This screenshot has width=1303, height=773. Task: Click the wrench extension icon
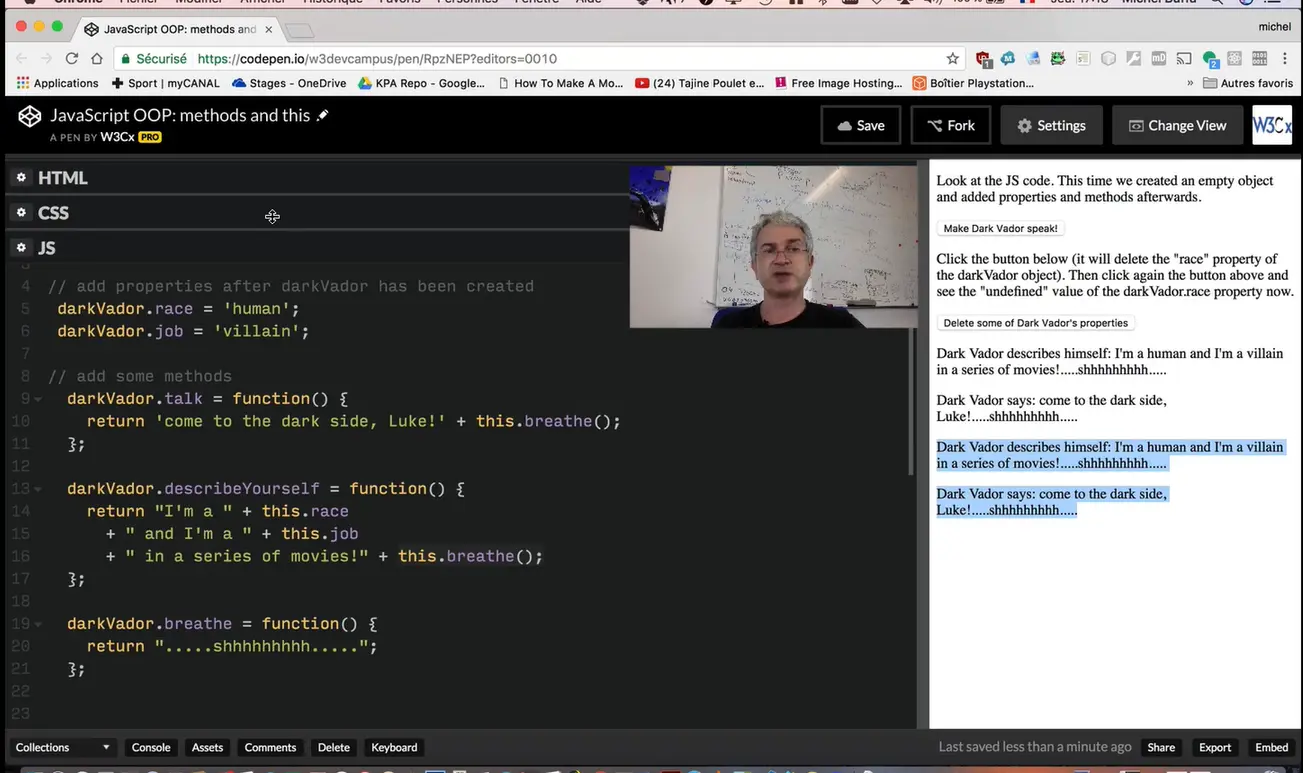coord(1134,59)
